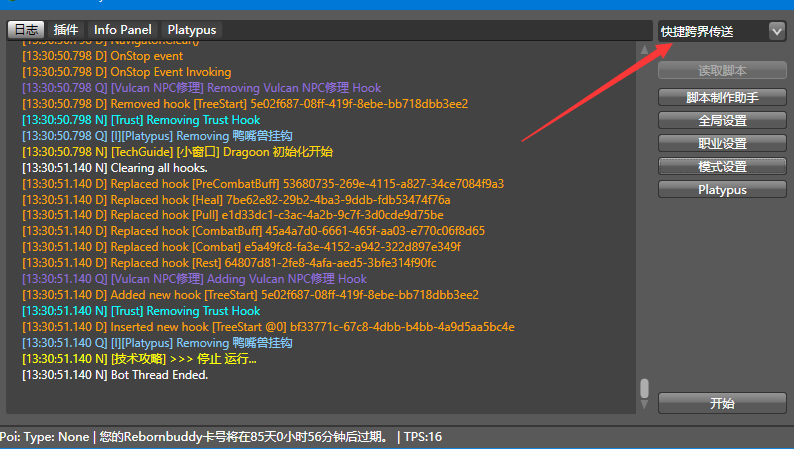Screen dimensions: 794x449
Task: Click the 快捷跨界传送 combo box text
Action: pos(711,31)
